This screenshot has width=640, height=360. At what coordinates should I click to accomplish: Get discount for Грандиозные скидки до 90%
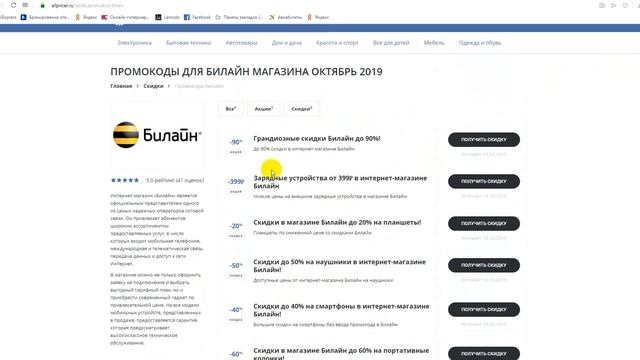tap(484, 140)
